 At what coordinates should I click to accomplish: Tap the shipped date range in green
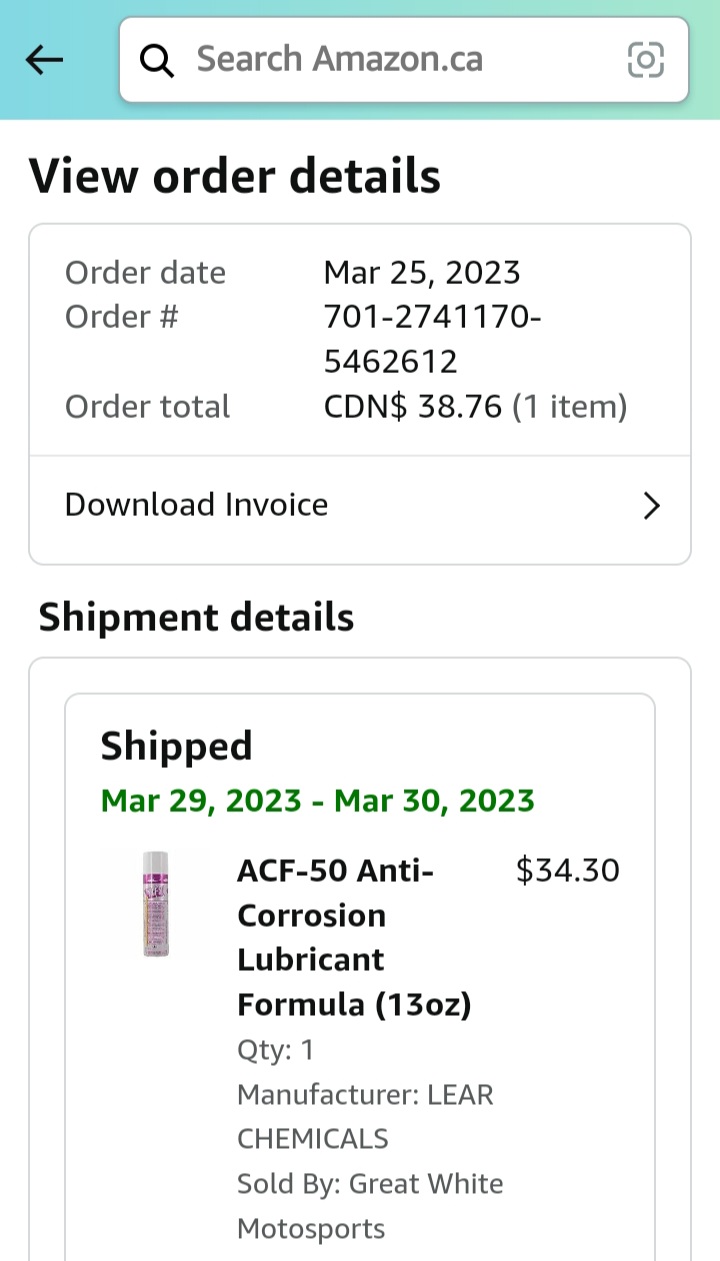click(318, 800)
